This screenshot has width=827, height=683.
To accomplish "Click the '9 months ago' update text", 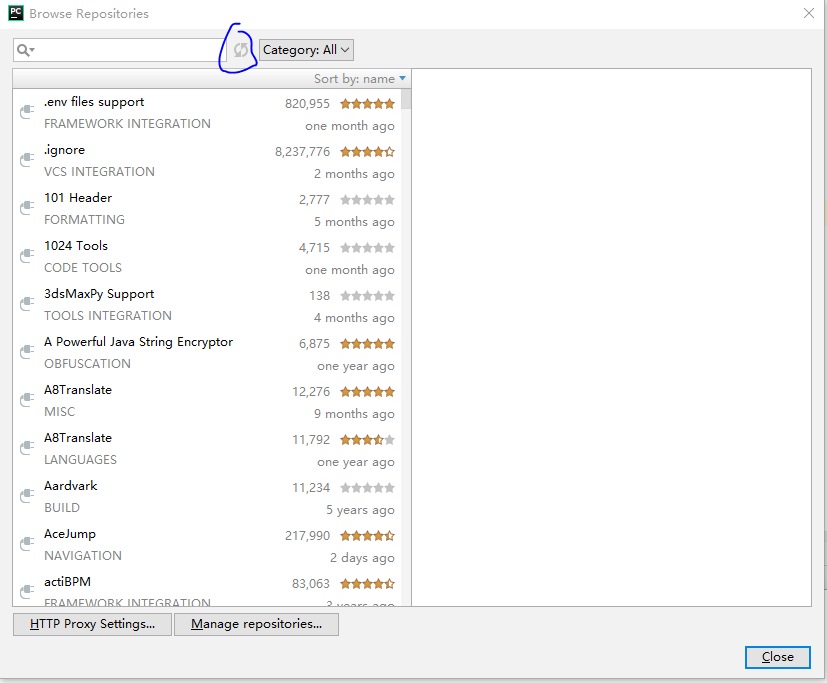I will (354, 414).
